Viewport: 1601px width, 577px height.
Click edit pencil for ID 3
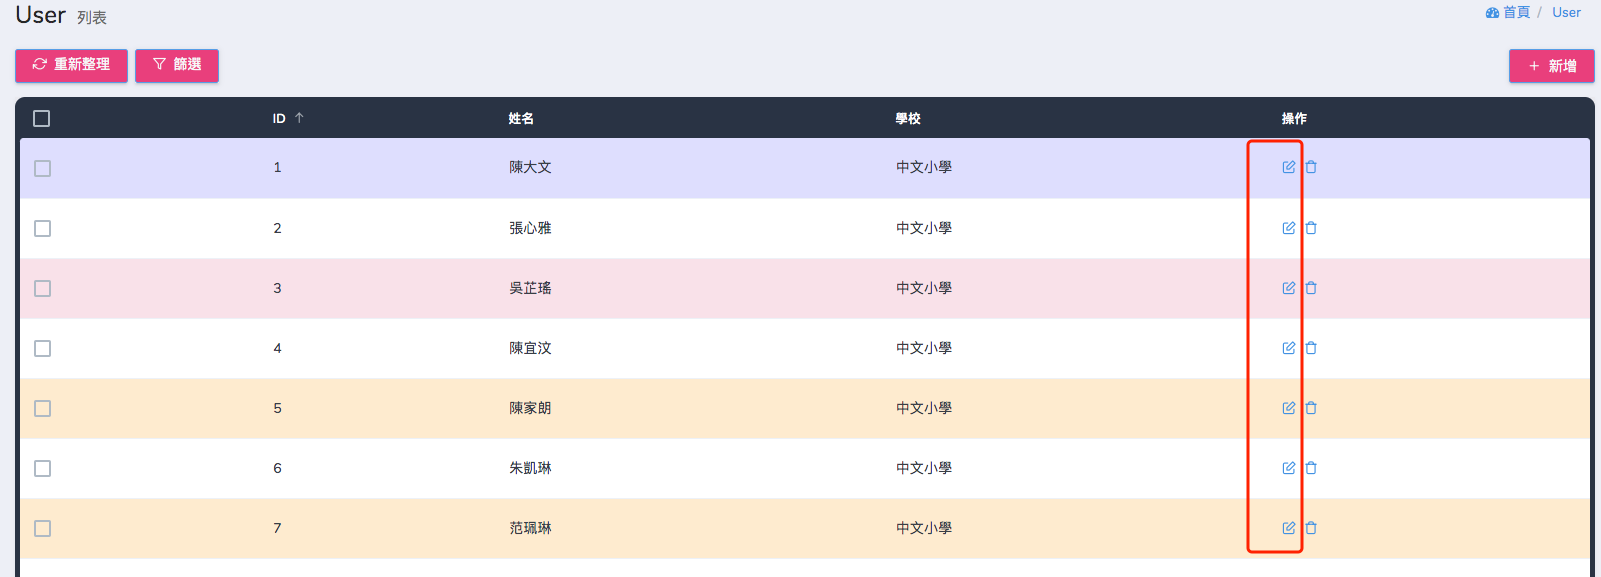(x=1289, y=288)
